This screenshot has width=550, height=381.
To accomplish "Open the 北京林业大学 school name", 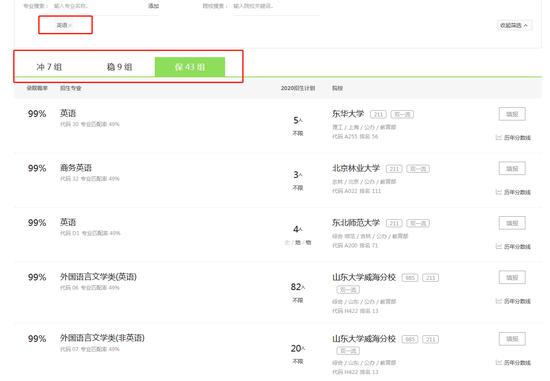I will (x=356, y=168).
